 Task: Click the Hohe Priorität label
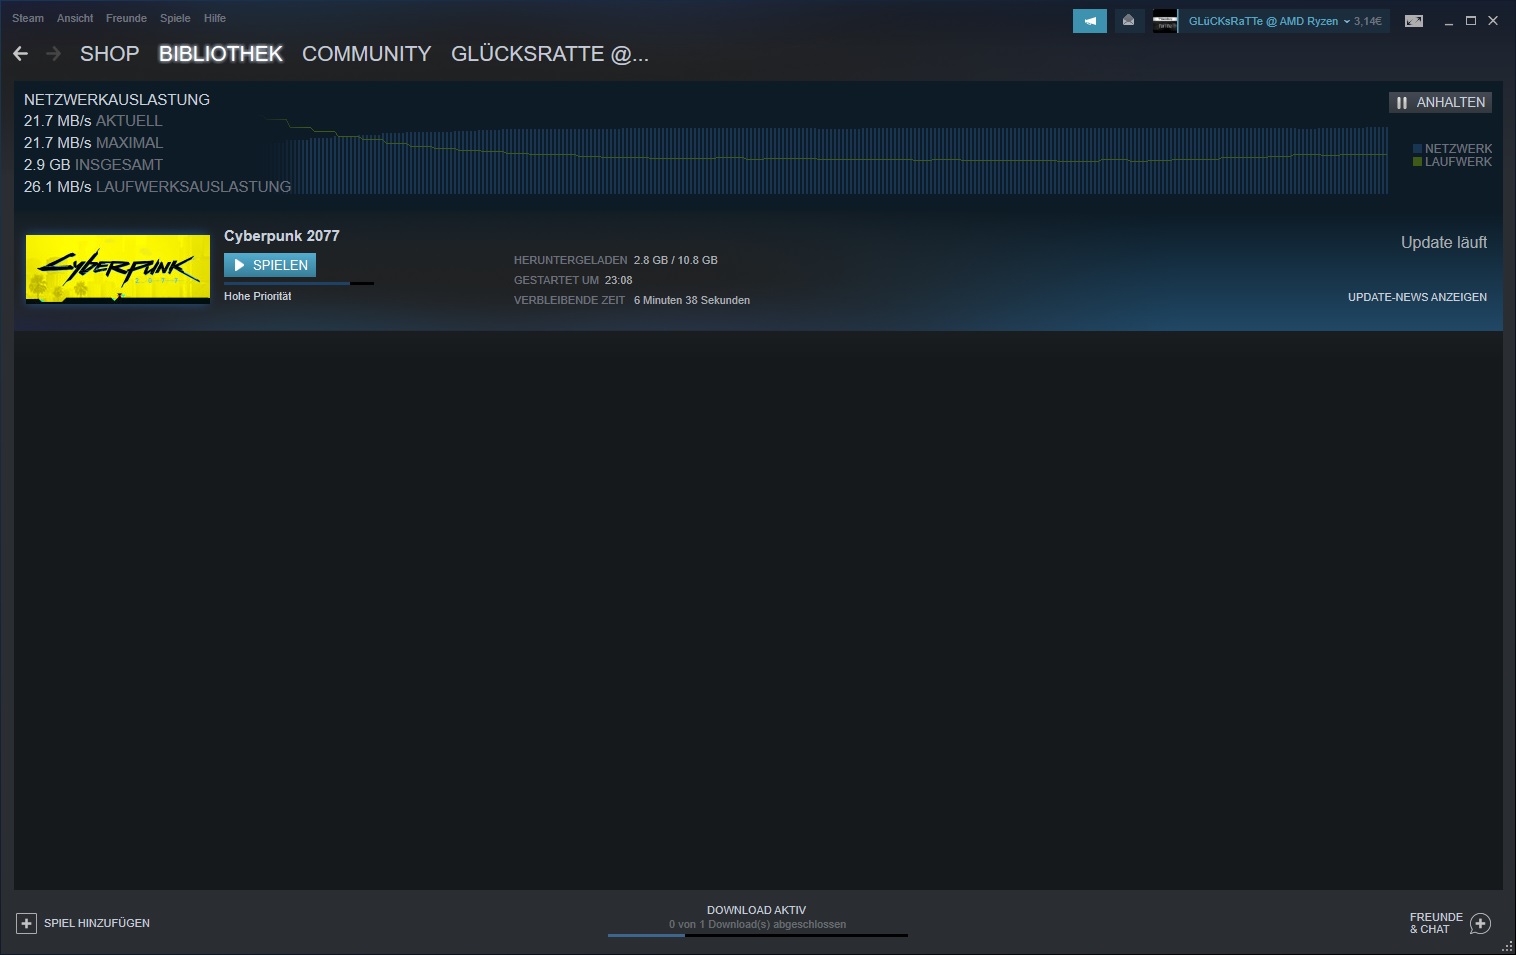click(258, 296)
